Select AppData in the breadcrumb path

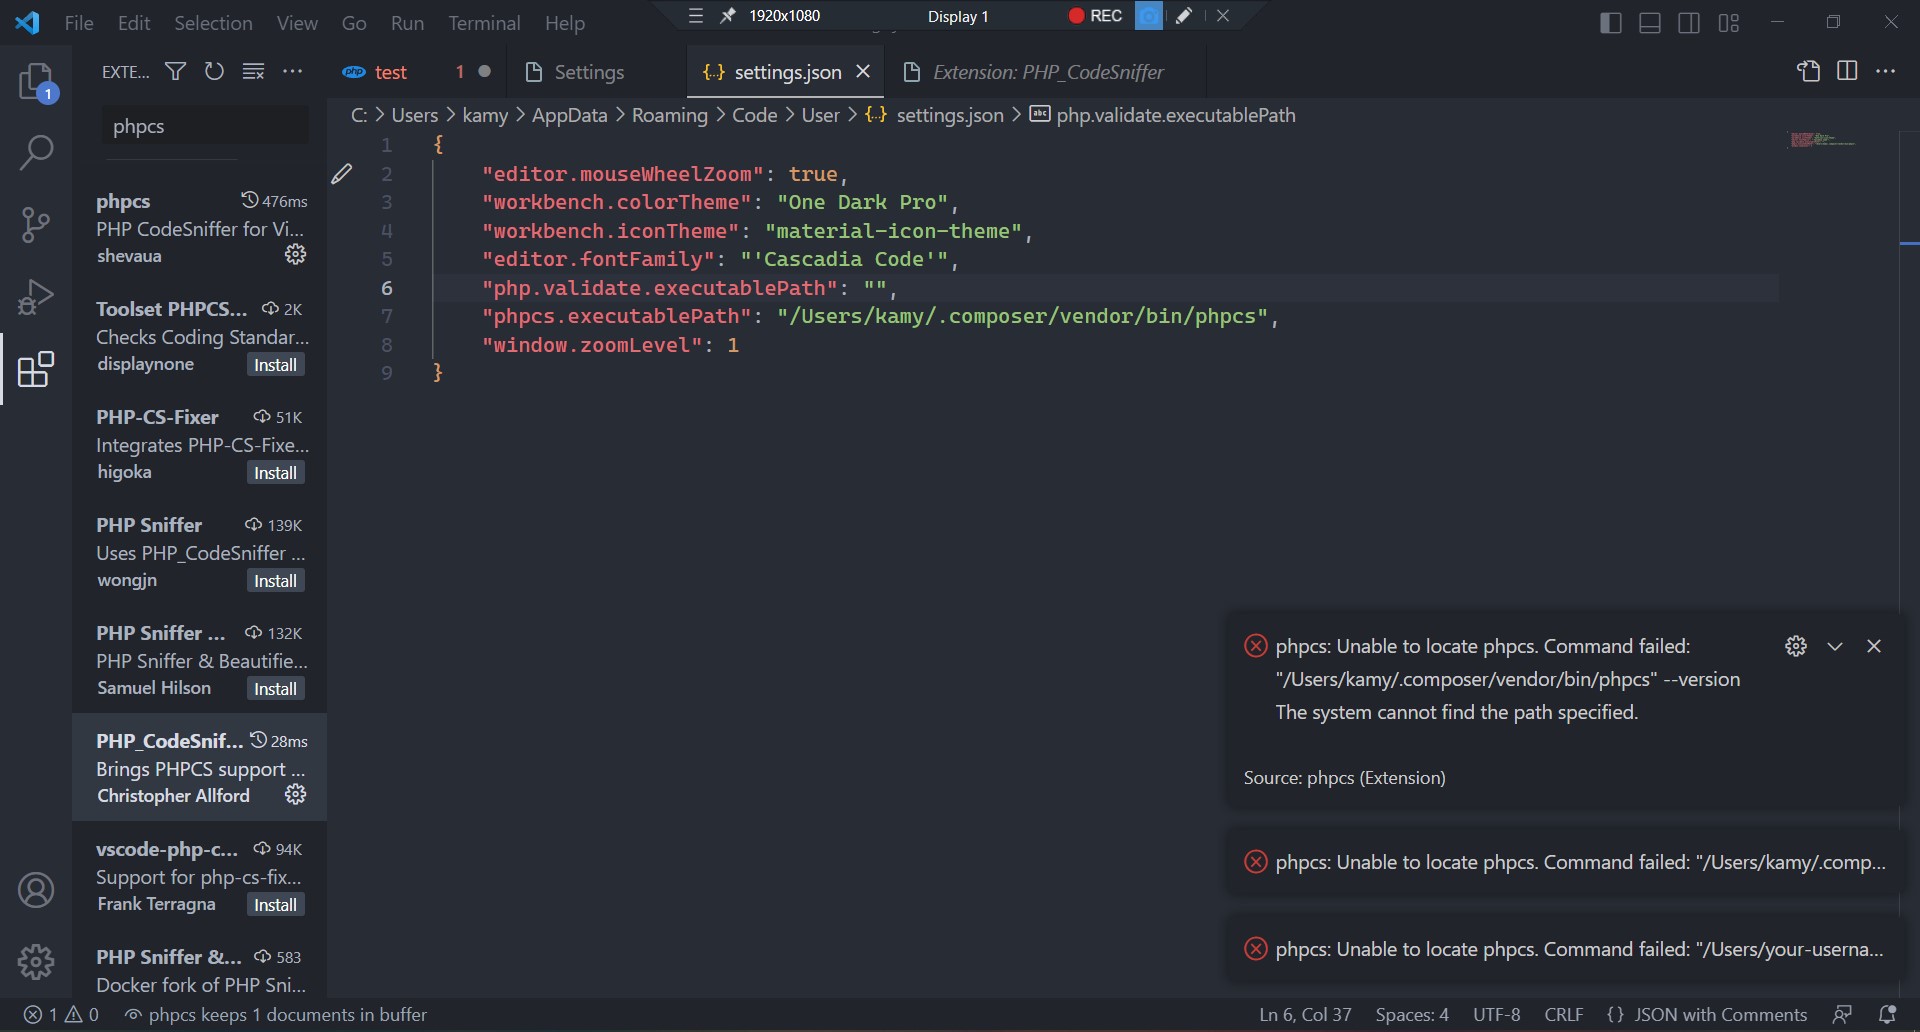coord(569,115)
